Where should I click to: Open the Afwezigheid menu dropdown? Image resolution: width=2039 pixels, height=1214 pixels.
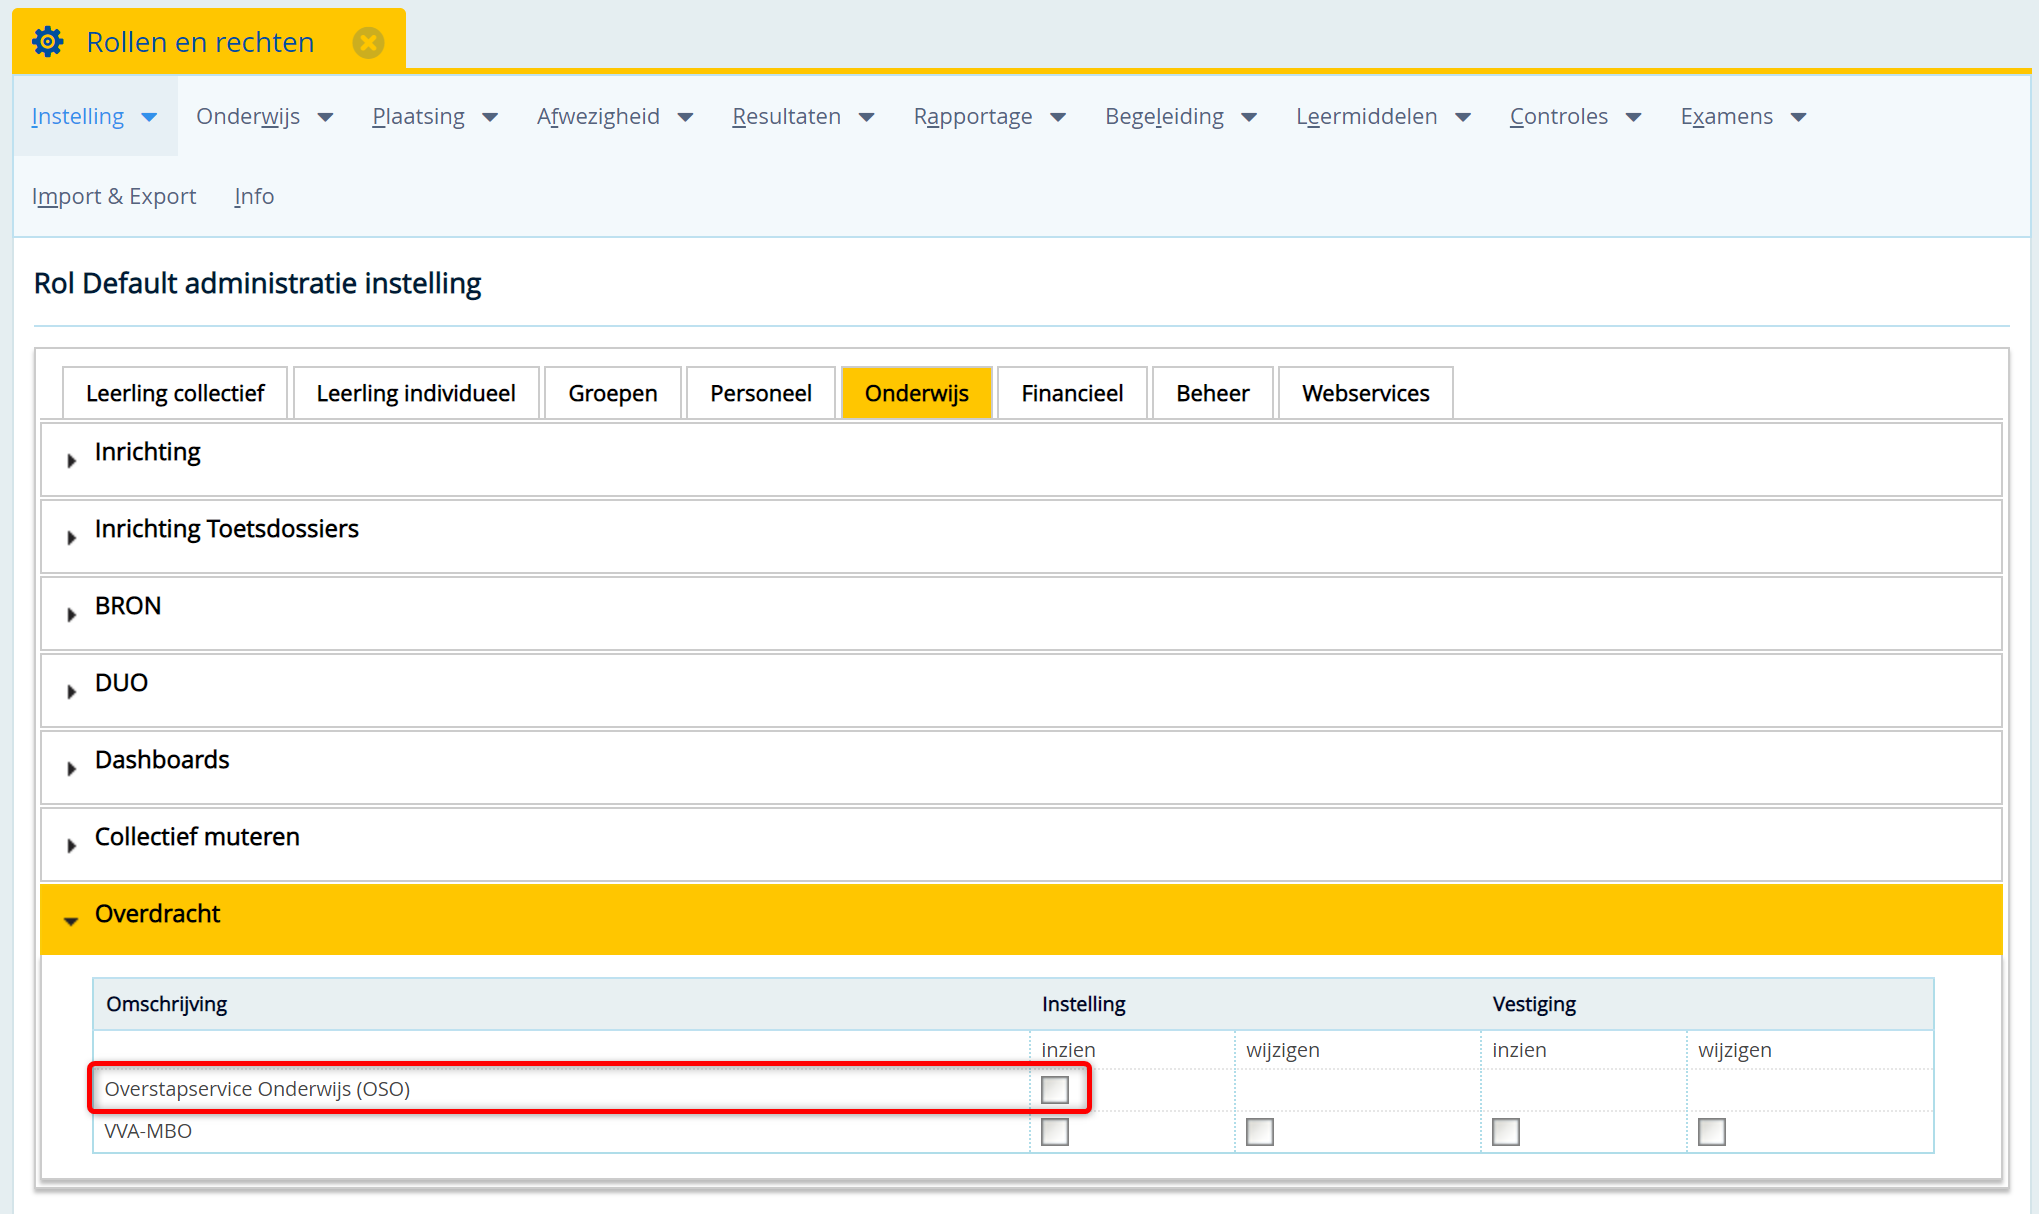coord(615,116)
